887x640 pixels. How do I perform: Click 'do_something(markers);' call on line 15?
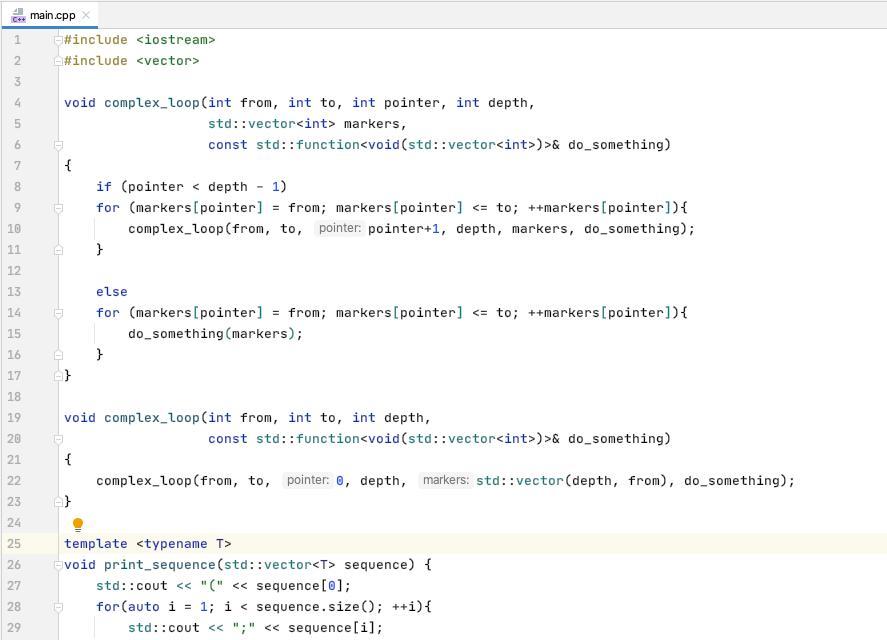(x=216, y=334)
